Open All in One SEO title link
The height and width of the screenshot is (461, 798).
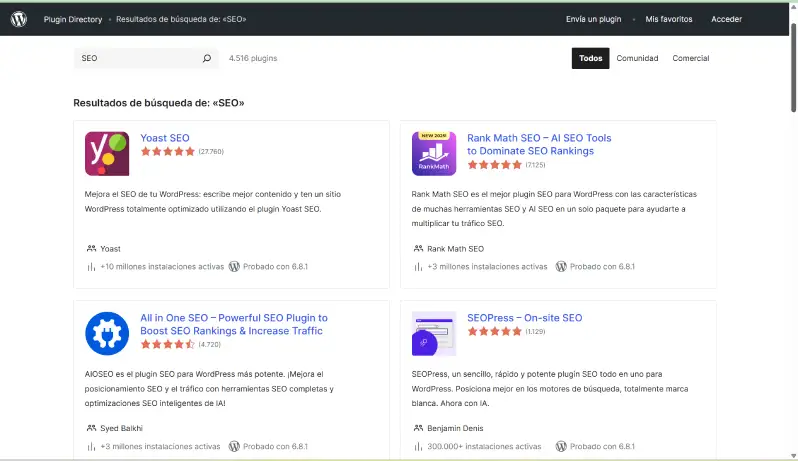(x=234, y=324)
